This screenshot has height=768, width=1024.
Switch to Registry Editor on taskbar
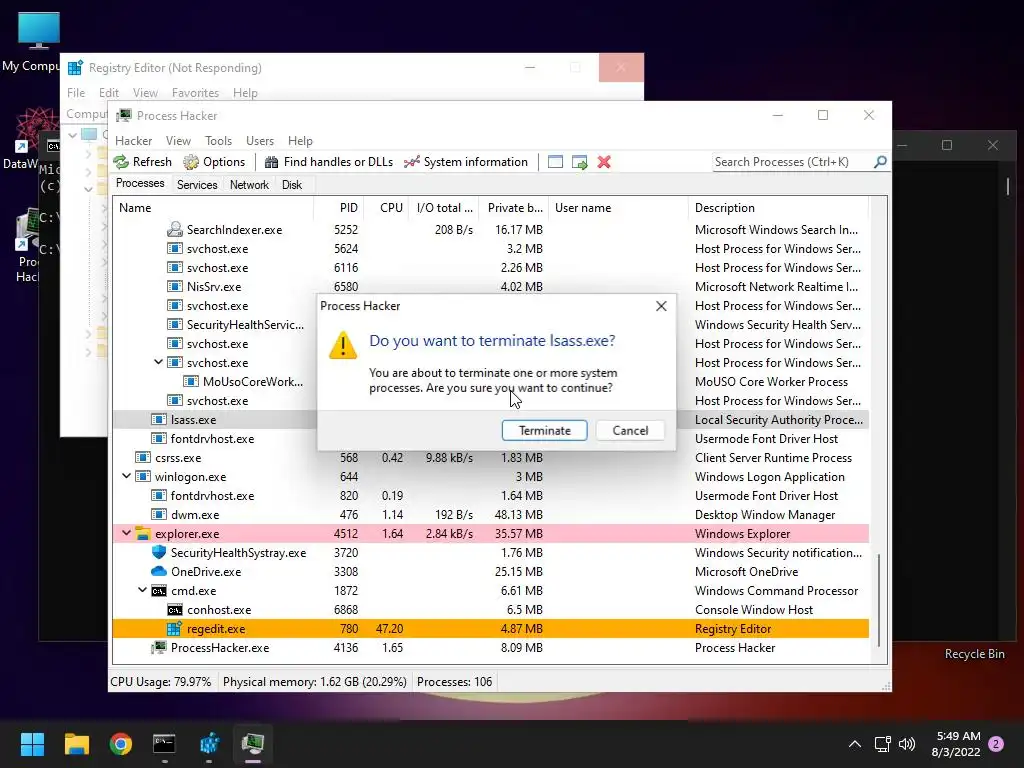coord(209,744)
